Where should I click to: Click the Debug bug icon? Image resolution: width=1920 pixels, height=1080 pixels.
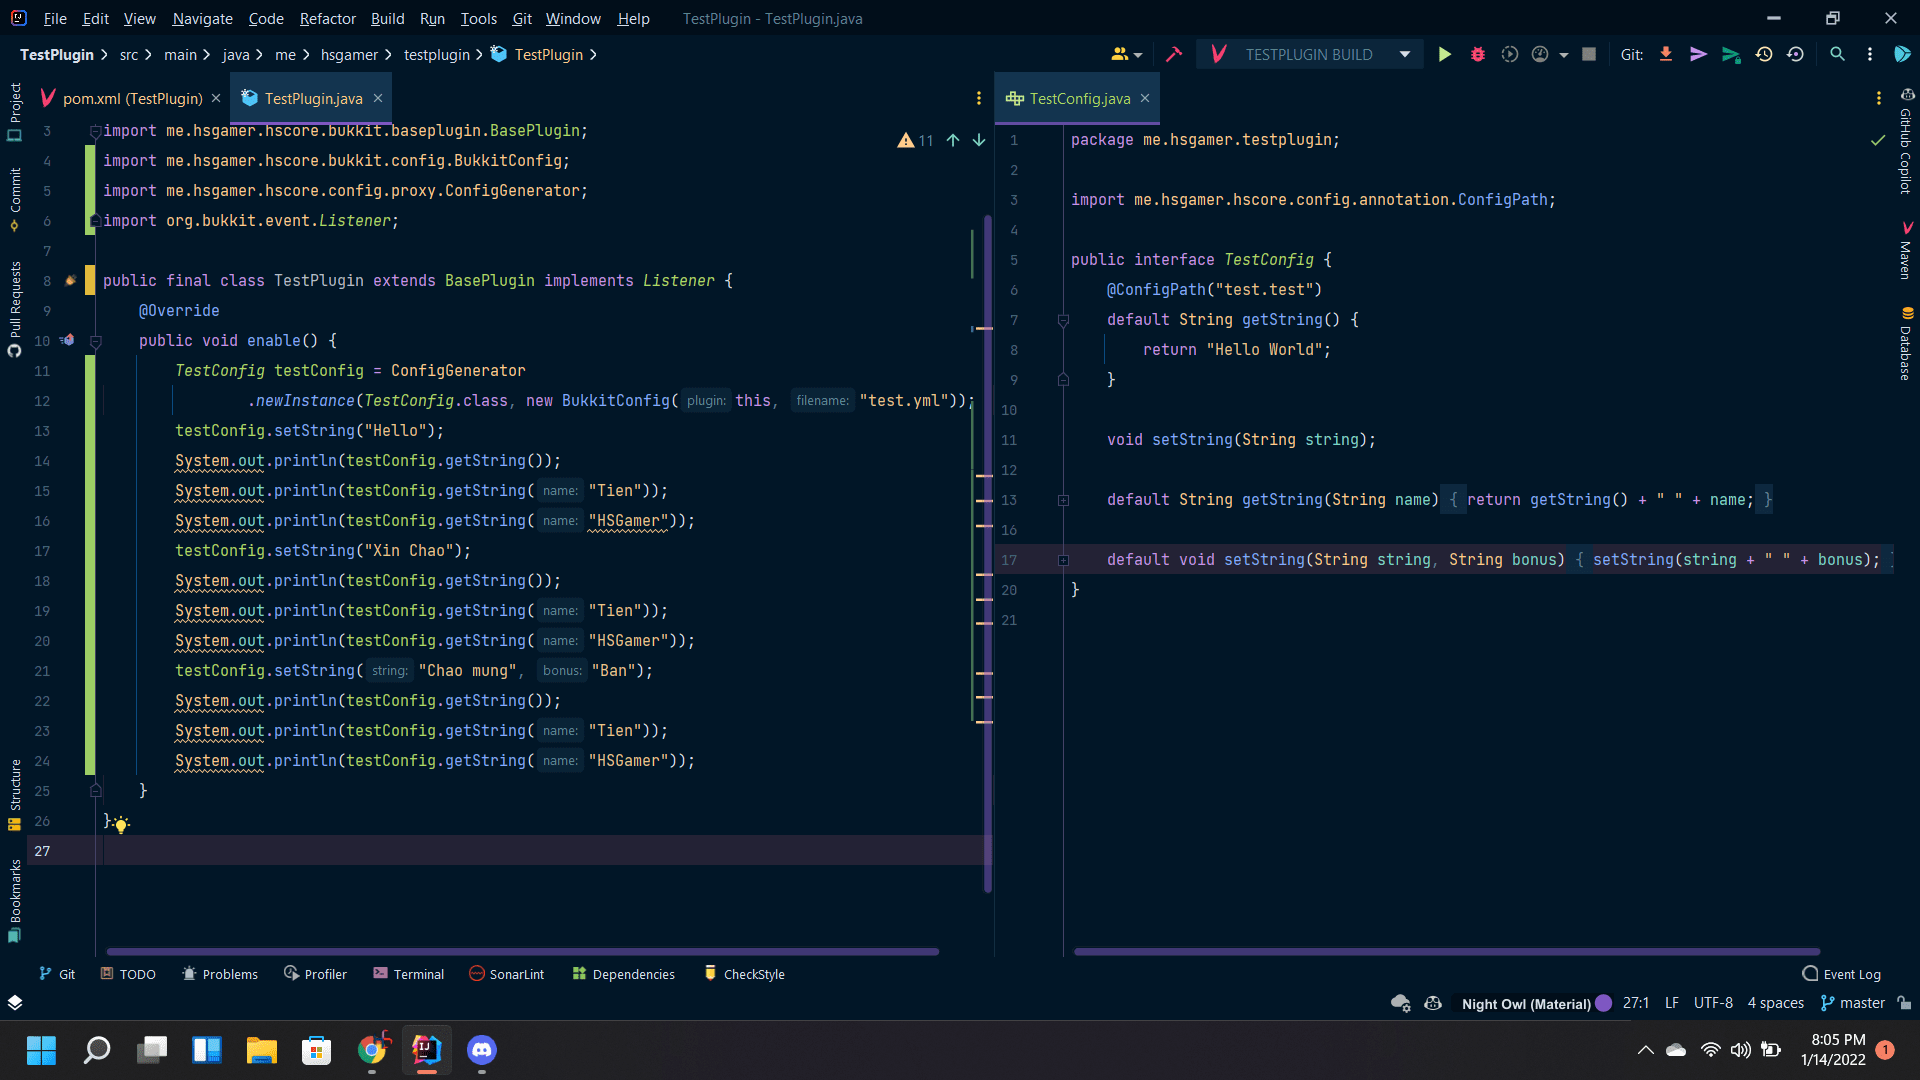click(1477, 55)
